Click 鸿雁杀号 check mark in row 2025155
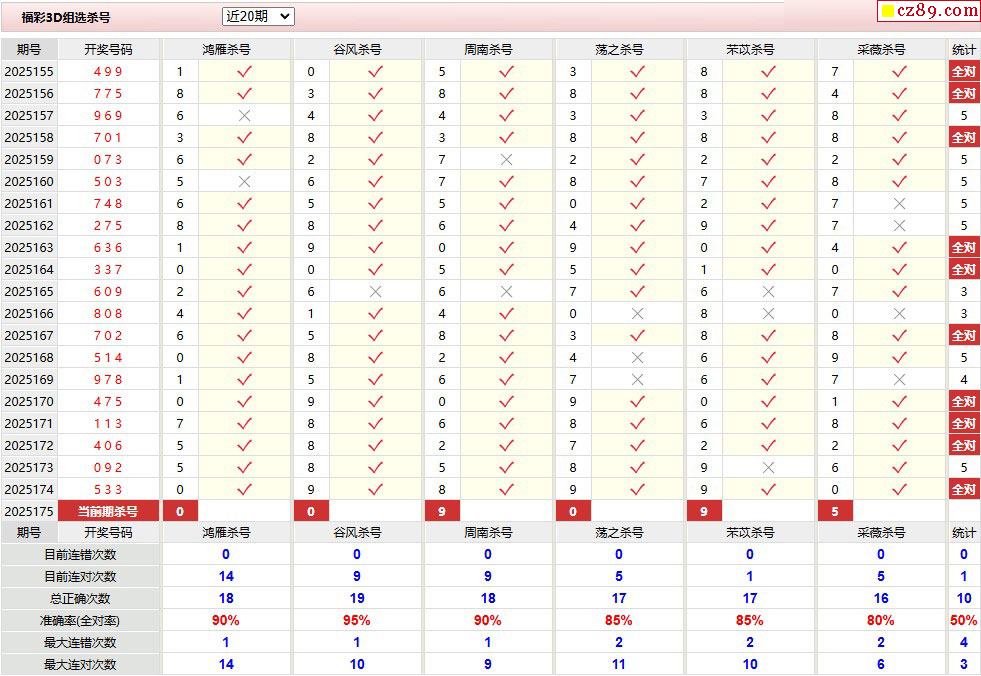981x676 pixels. pos(245,71)
